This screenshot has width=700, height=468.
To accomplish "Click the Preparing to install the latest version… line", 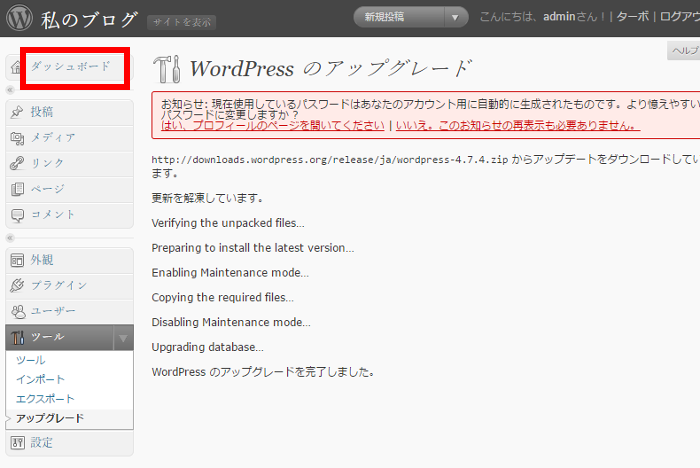I will pyautogui.click(x=253, y=248).
